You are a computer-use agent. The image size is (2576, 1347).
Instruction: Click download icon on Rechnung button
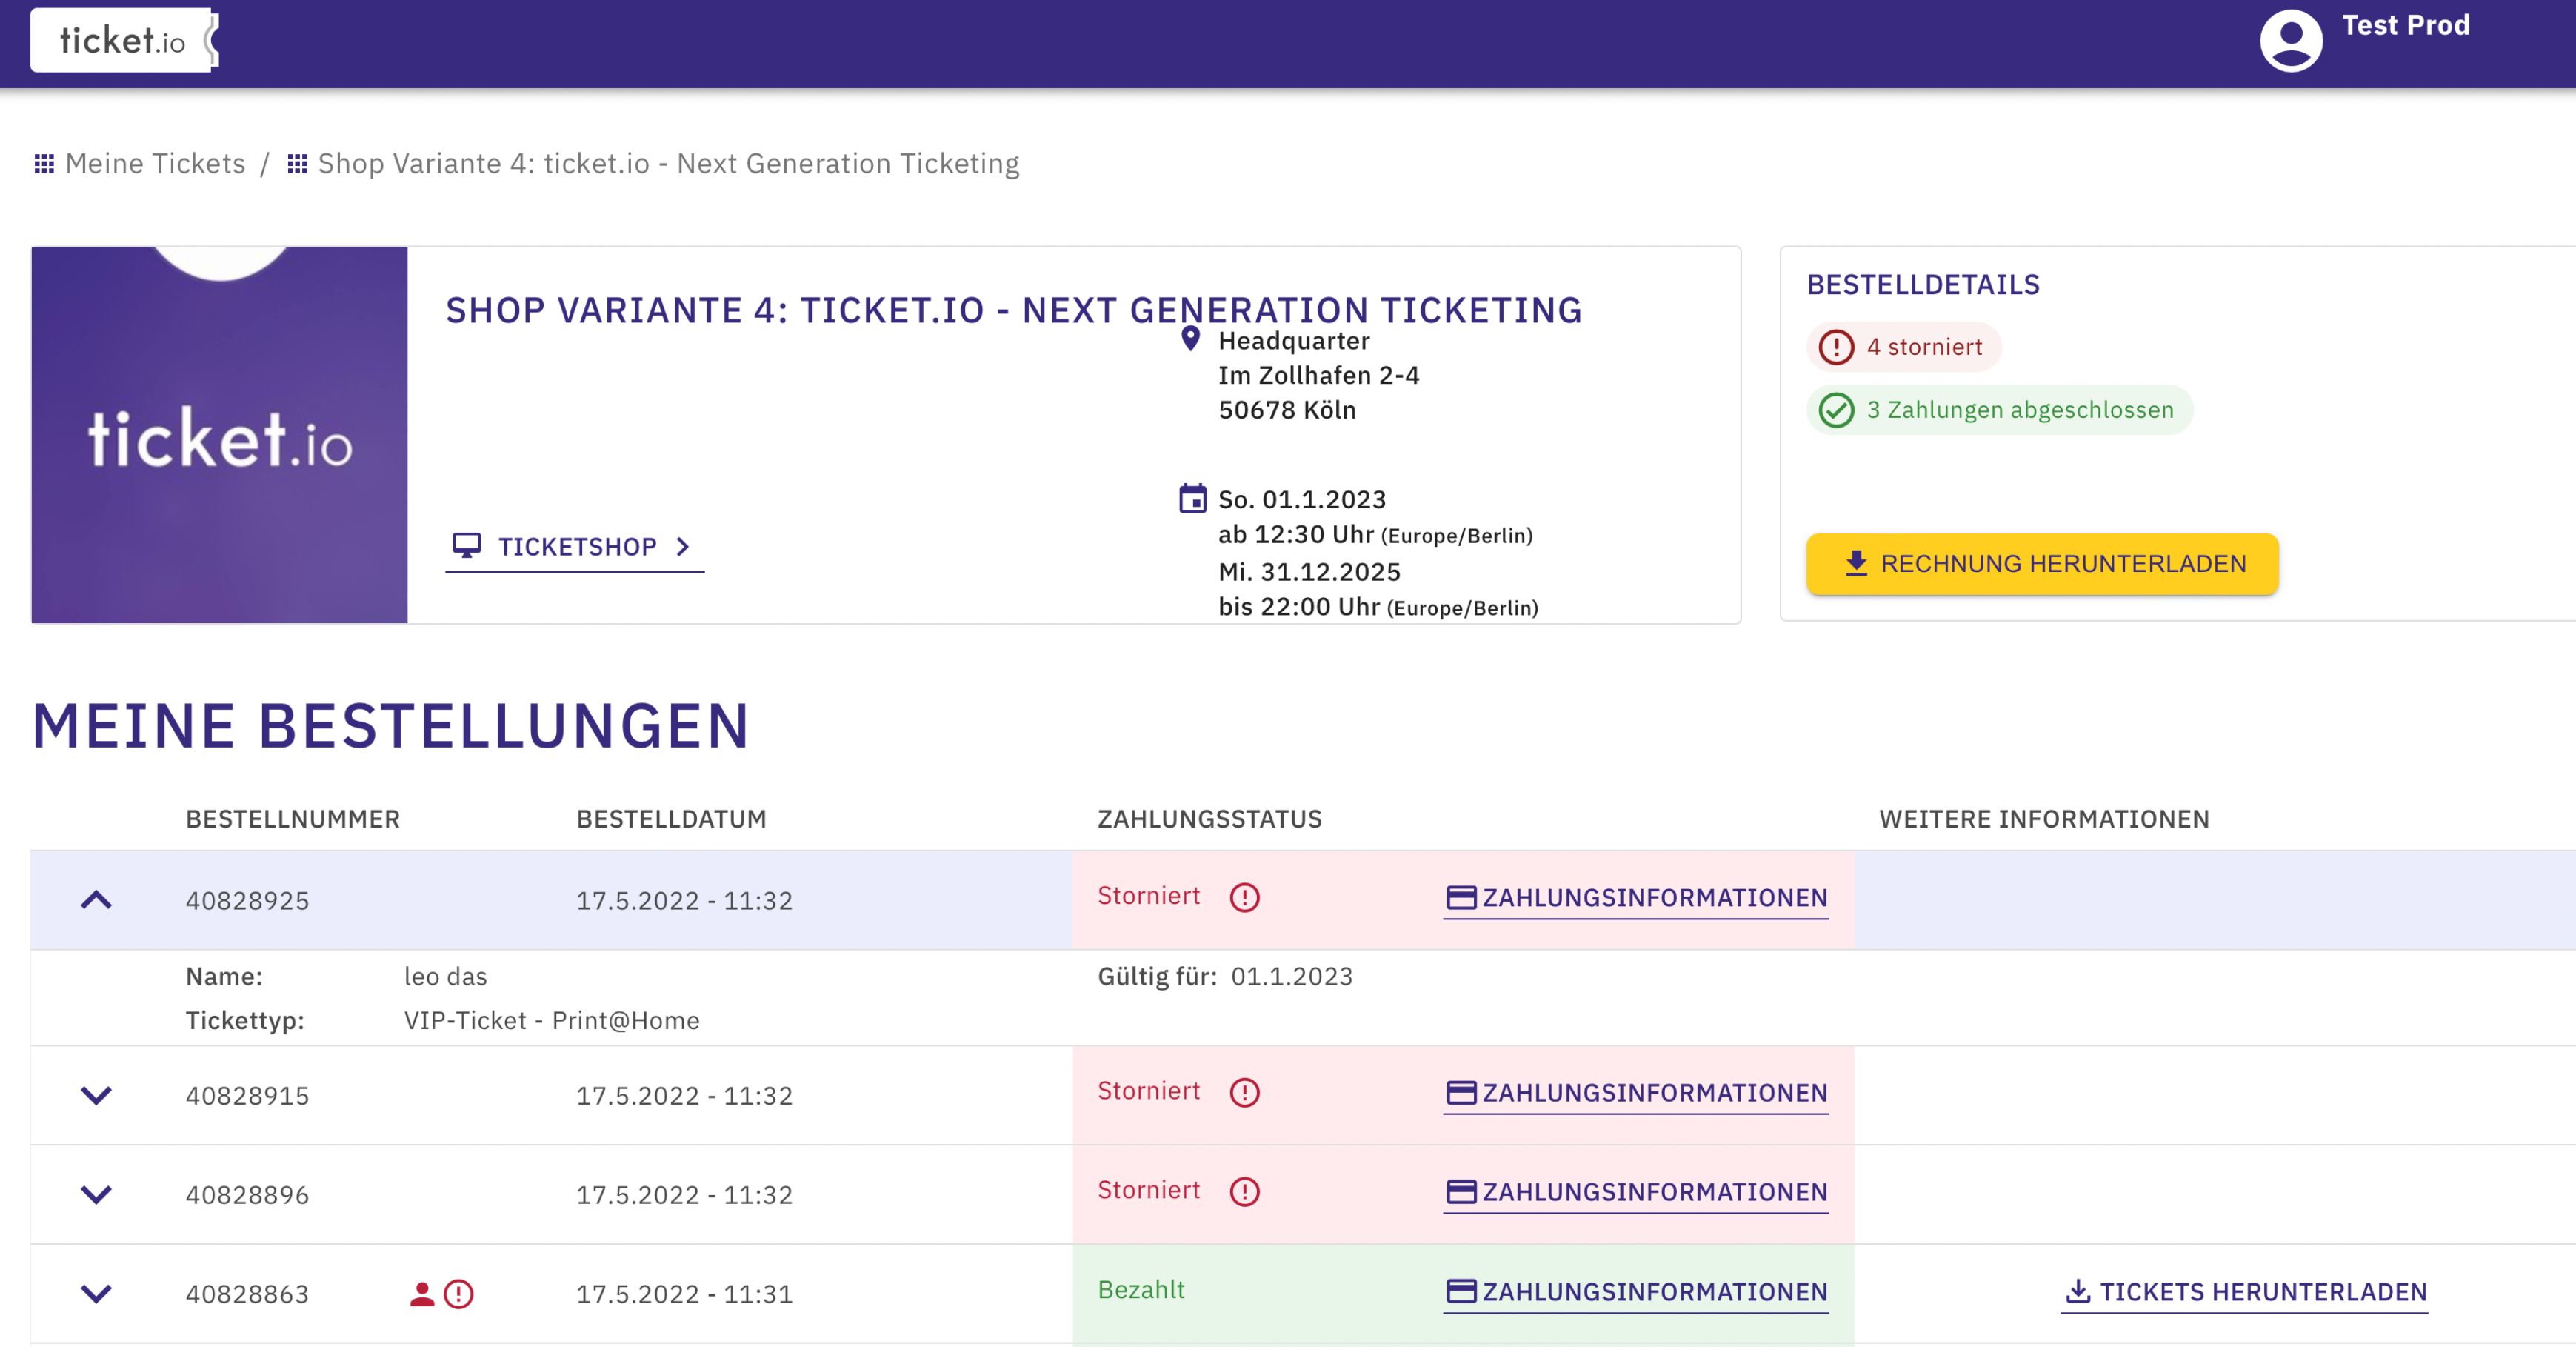tap(1855, 563)
